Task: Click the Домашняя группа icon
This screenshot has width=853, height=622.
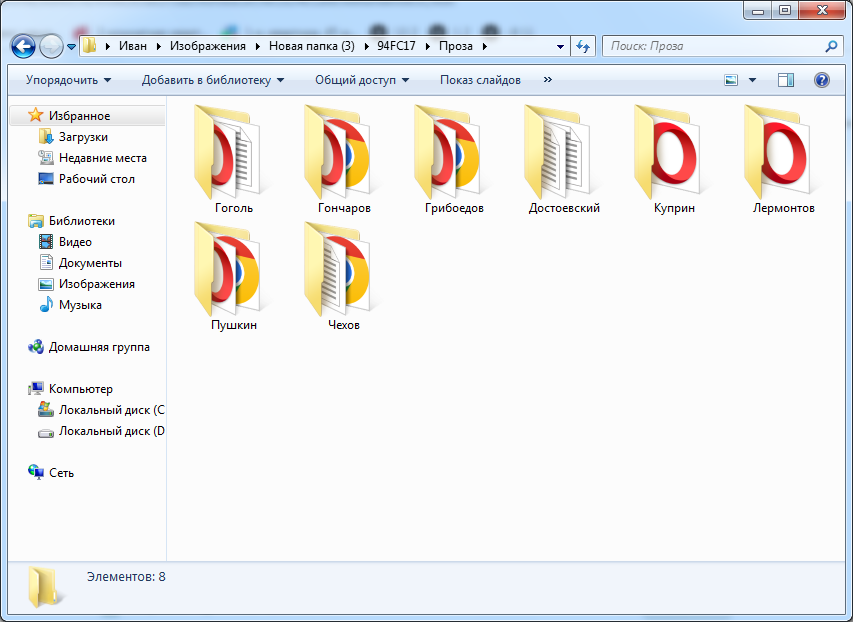Action: (36, 347)
